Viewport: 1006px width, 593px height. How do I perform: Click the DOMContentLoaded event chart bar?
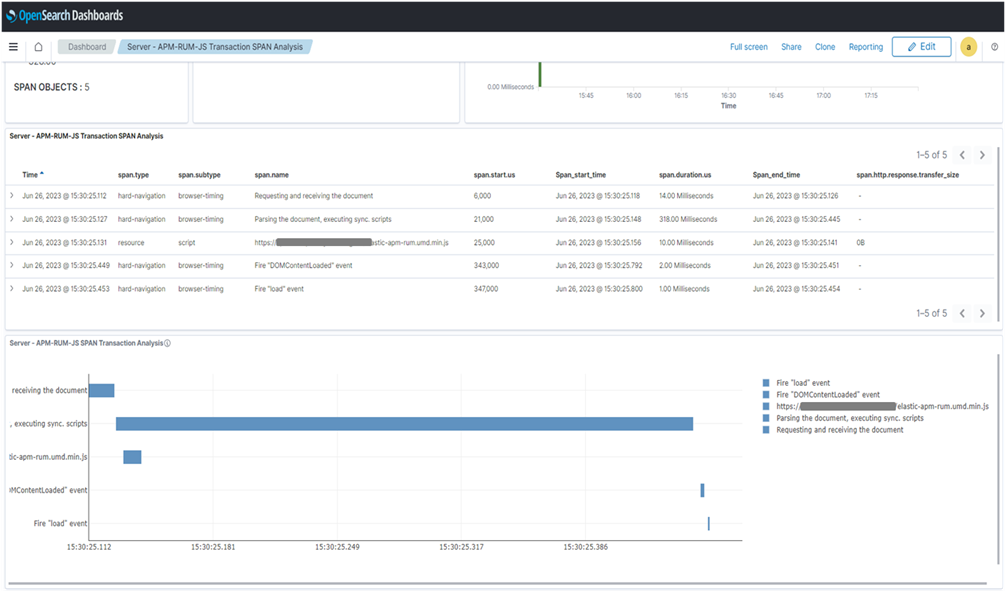point(703,490)
